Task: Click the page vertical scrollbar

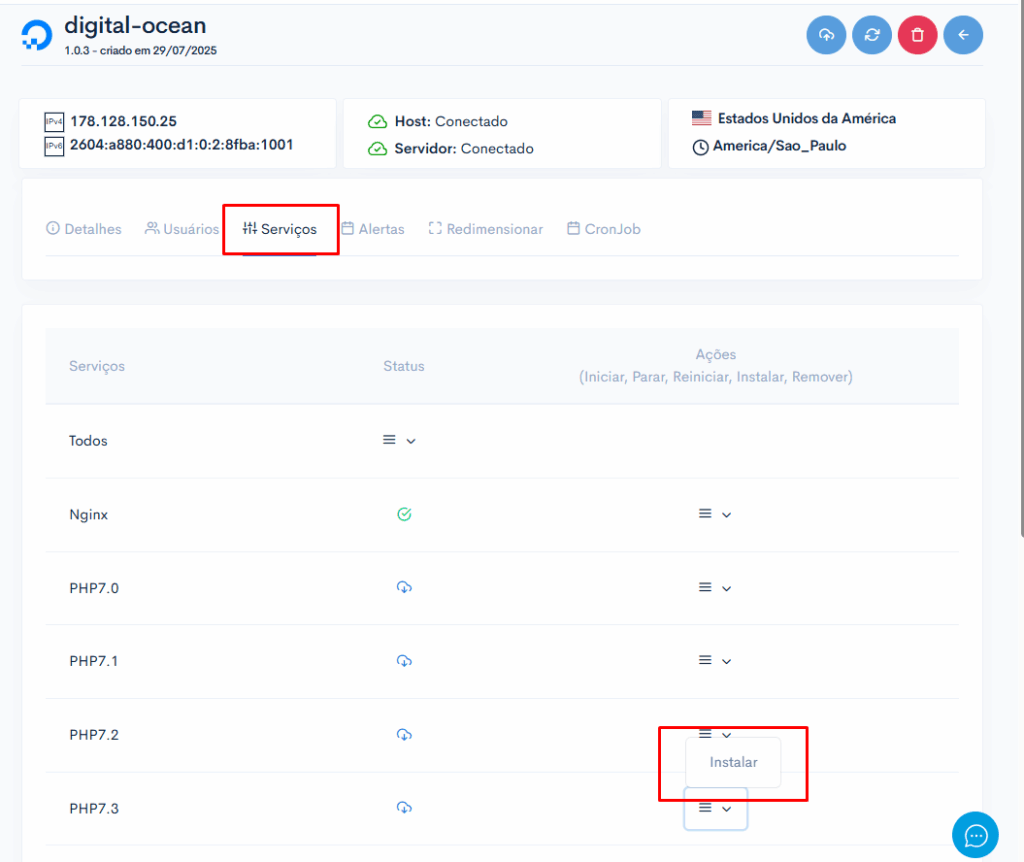Action: coord(1022,268)
